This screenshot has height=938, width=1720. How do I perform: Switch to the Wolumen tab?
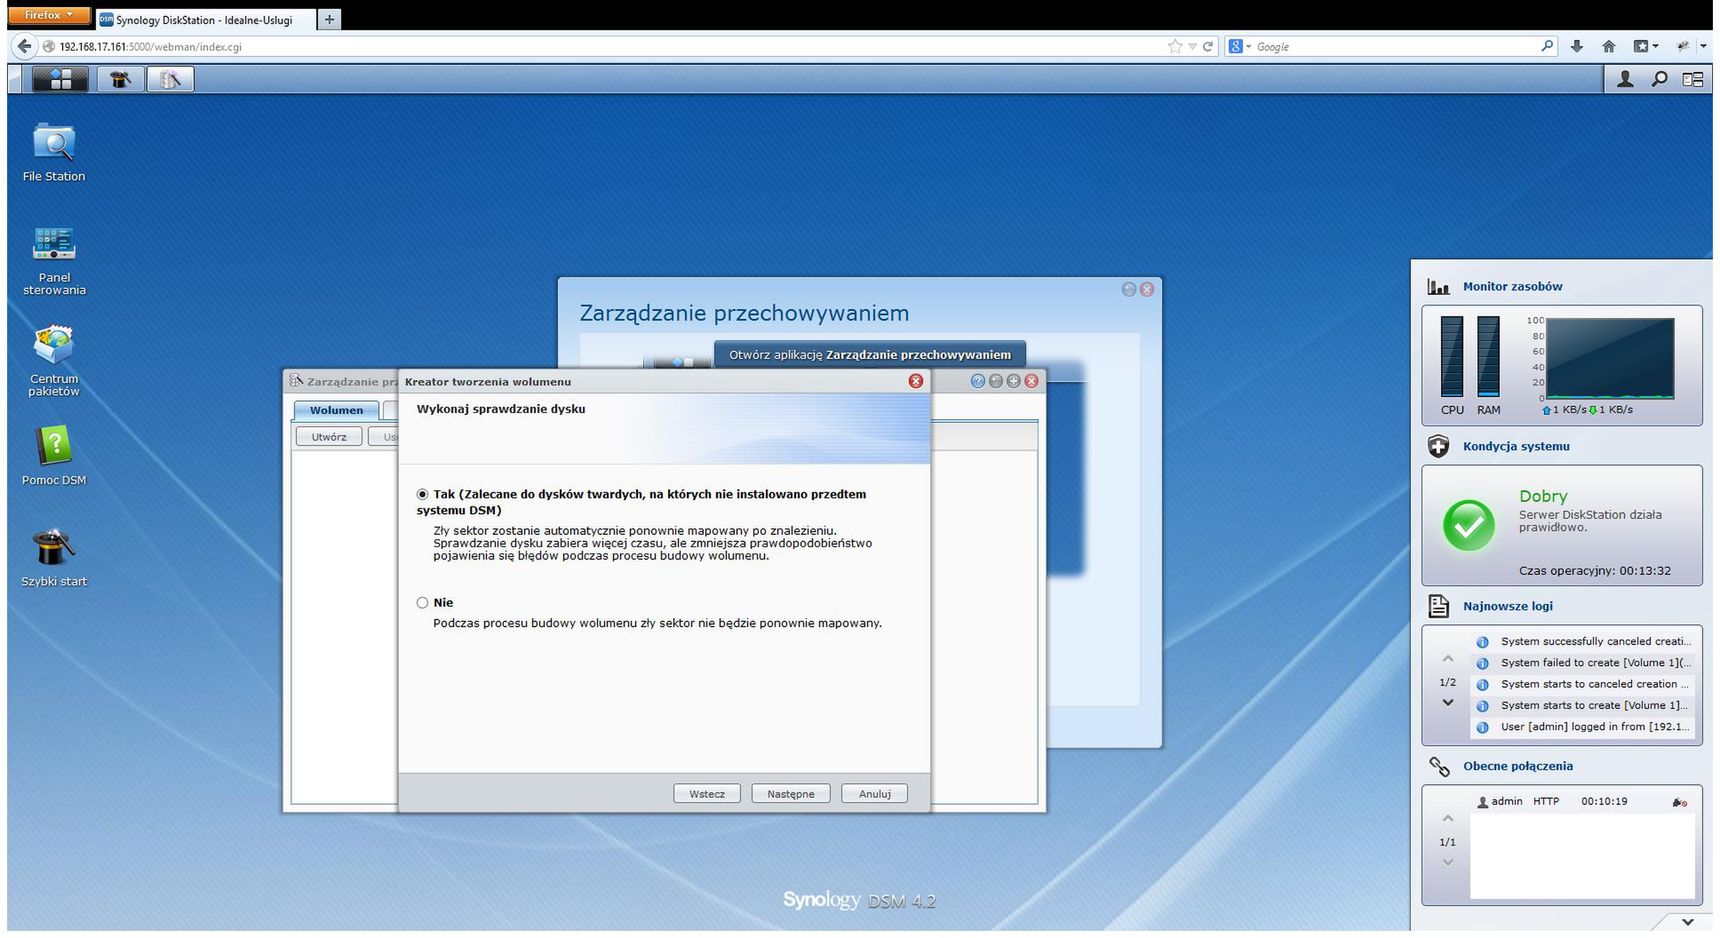click(x=336, y=410)
